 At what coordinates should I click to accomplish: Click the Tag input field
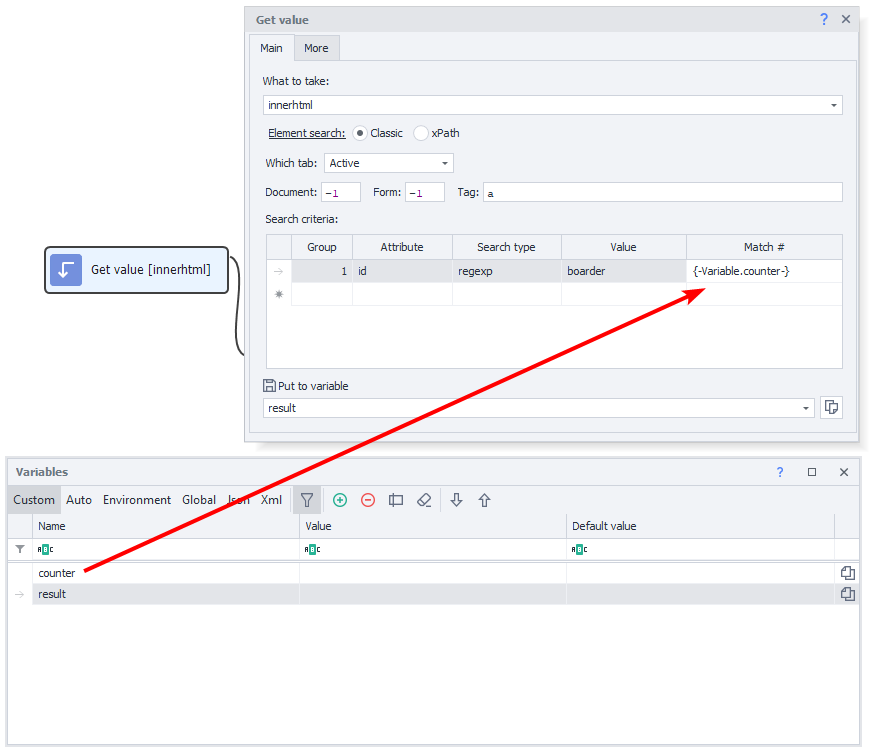662,193
